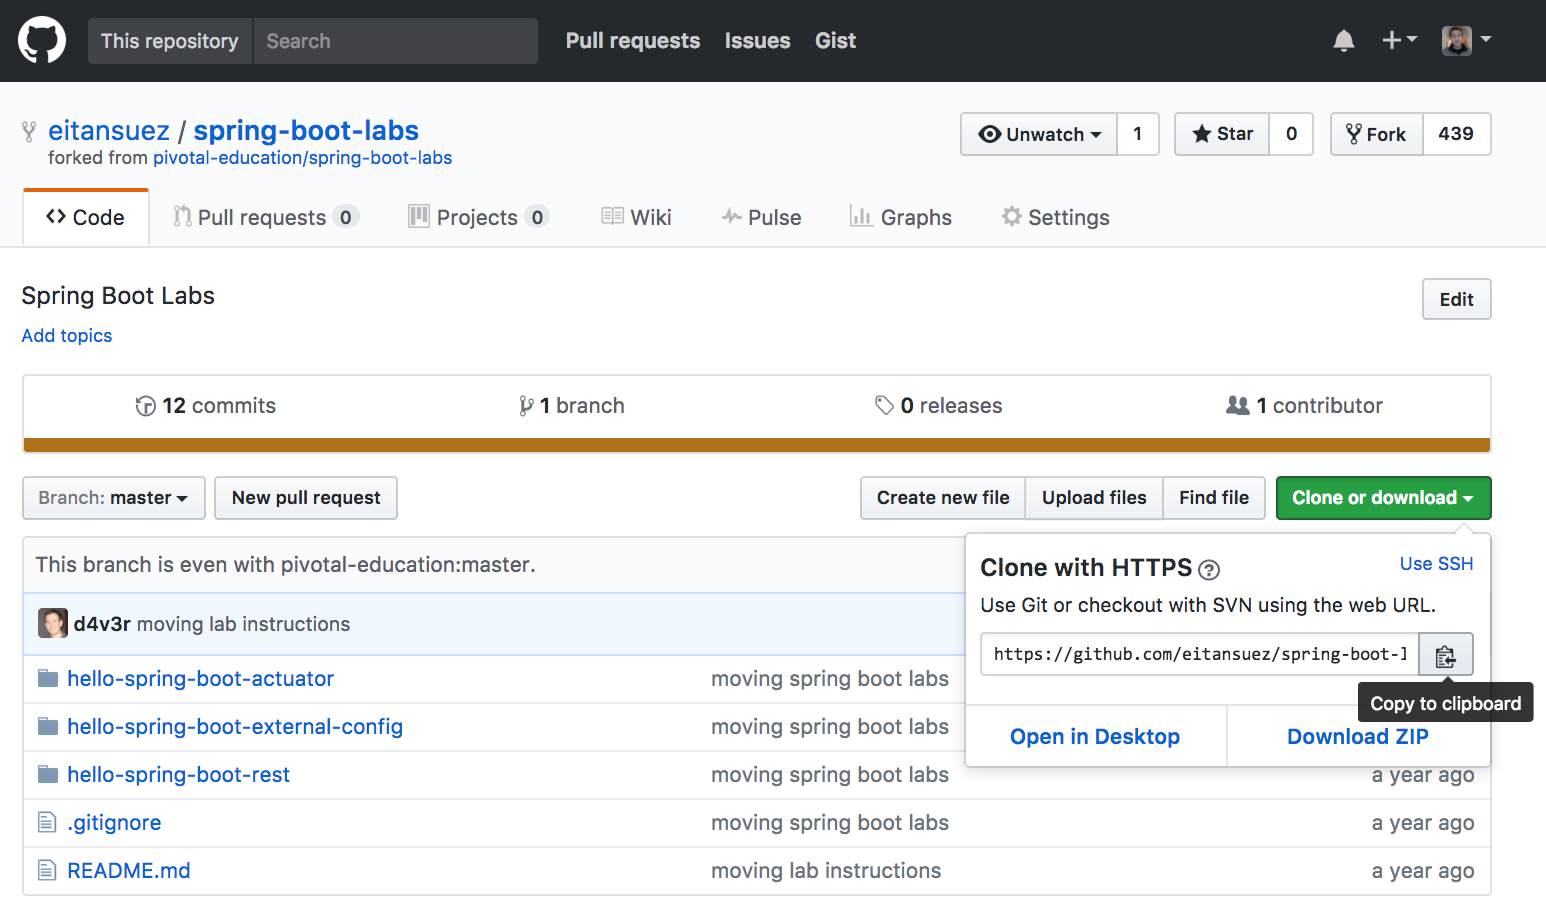
Task: Star the repository
Action: 1222,134
